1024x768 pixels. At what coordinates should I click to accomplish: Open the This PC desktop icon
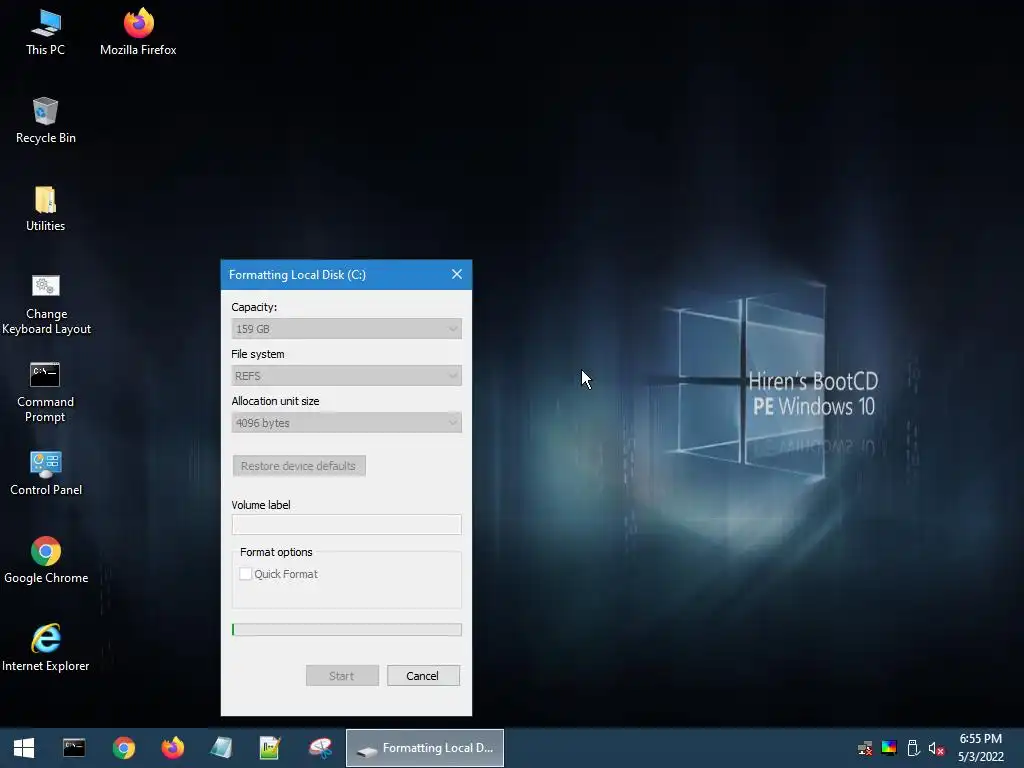pyautogui.click(x=46, y=33)
